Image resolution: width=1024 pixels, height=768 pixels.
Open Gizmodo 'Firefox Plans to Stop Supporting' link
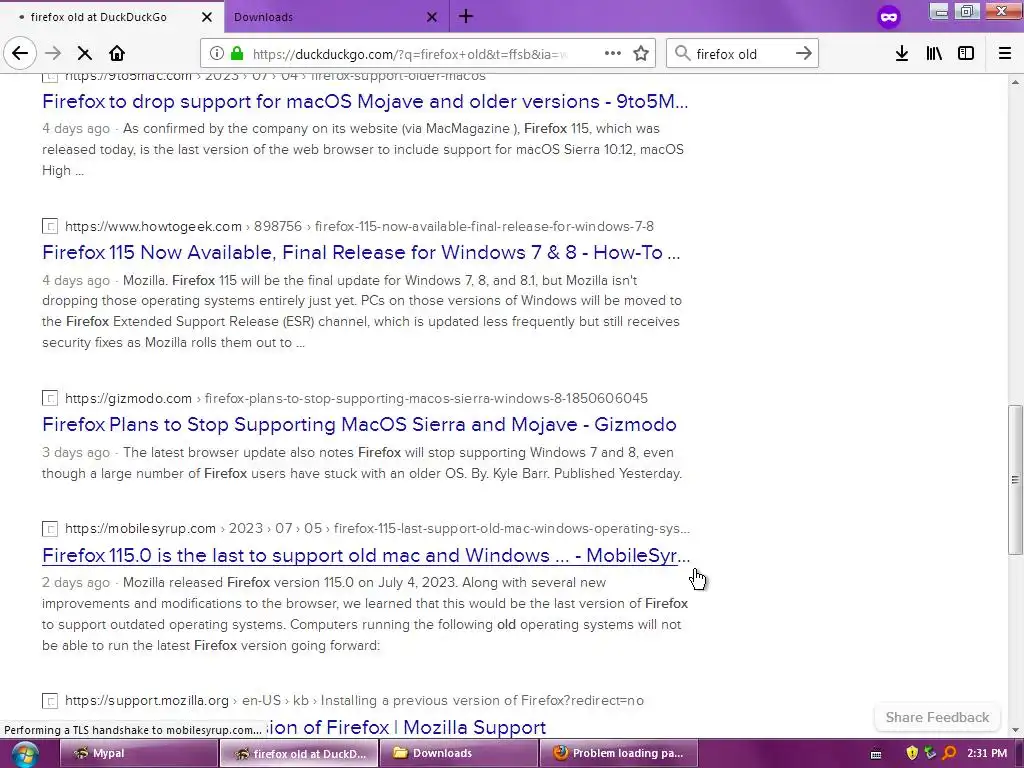[359, 424]
